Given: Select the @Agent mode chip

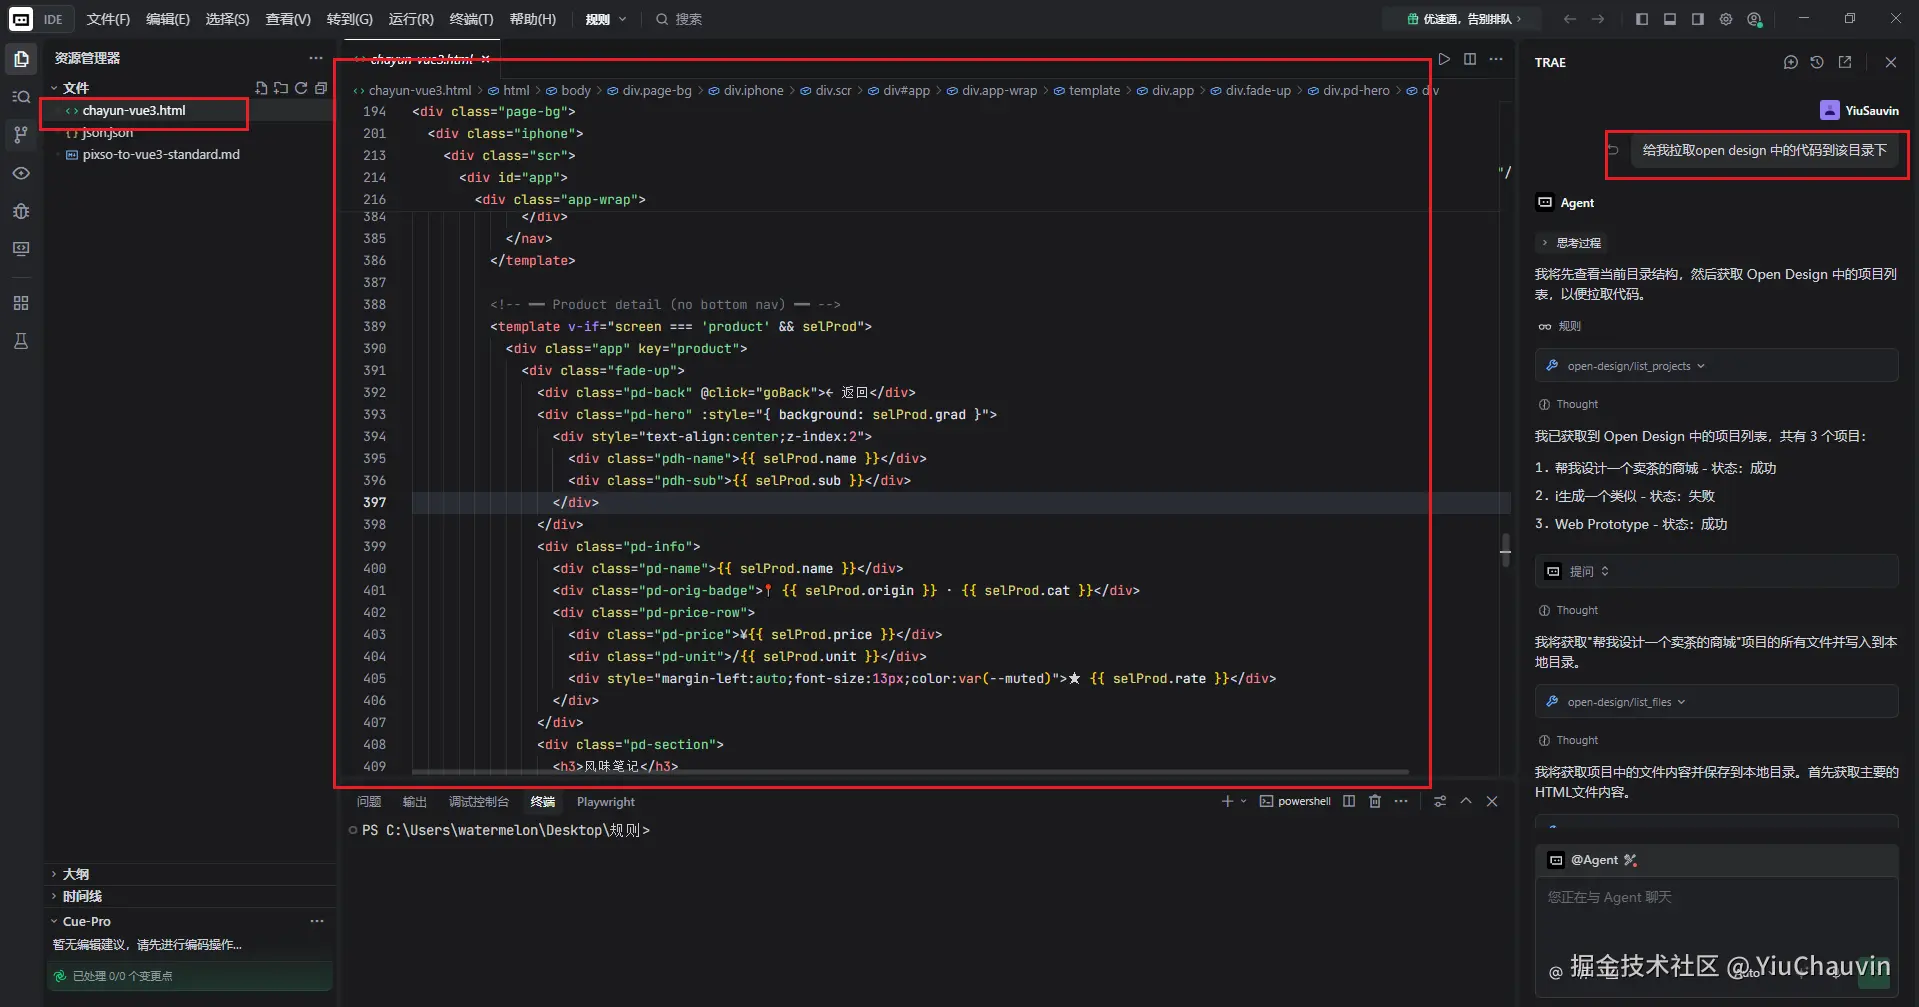Looking at the screenshot, I should pyautogui.click(x=1593, y=860).
